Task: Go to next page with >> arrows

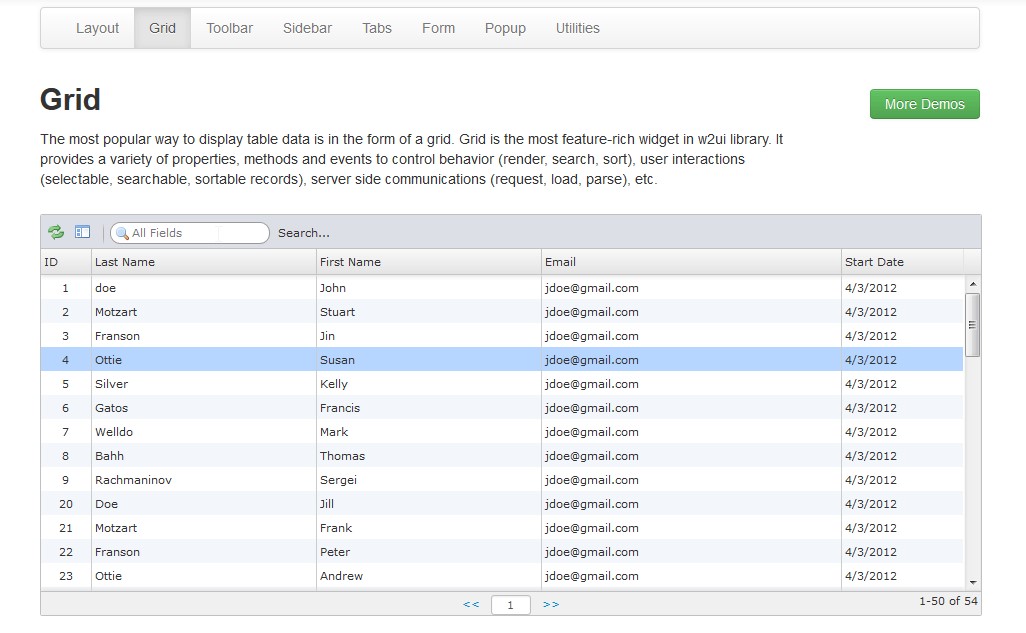Action: 550,604
